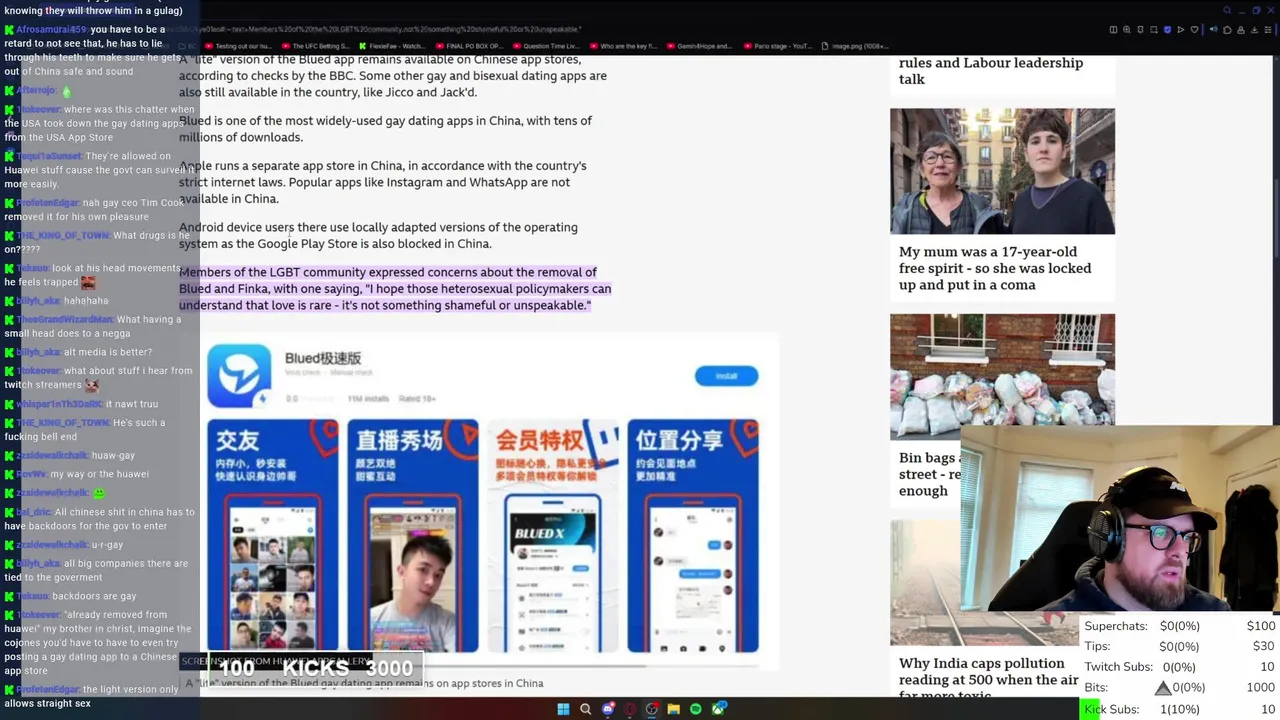Click the blue Install button for Blued
Screen dimensions: 1280x720
[726, 376]
